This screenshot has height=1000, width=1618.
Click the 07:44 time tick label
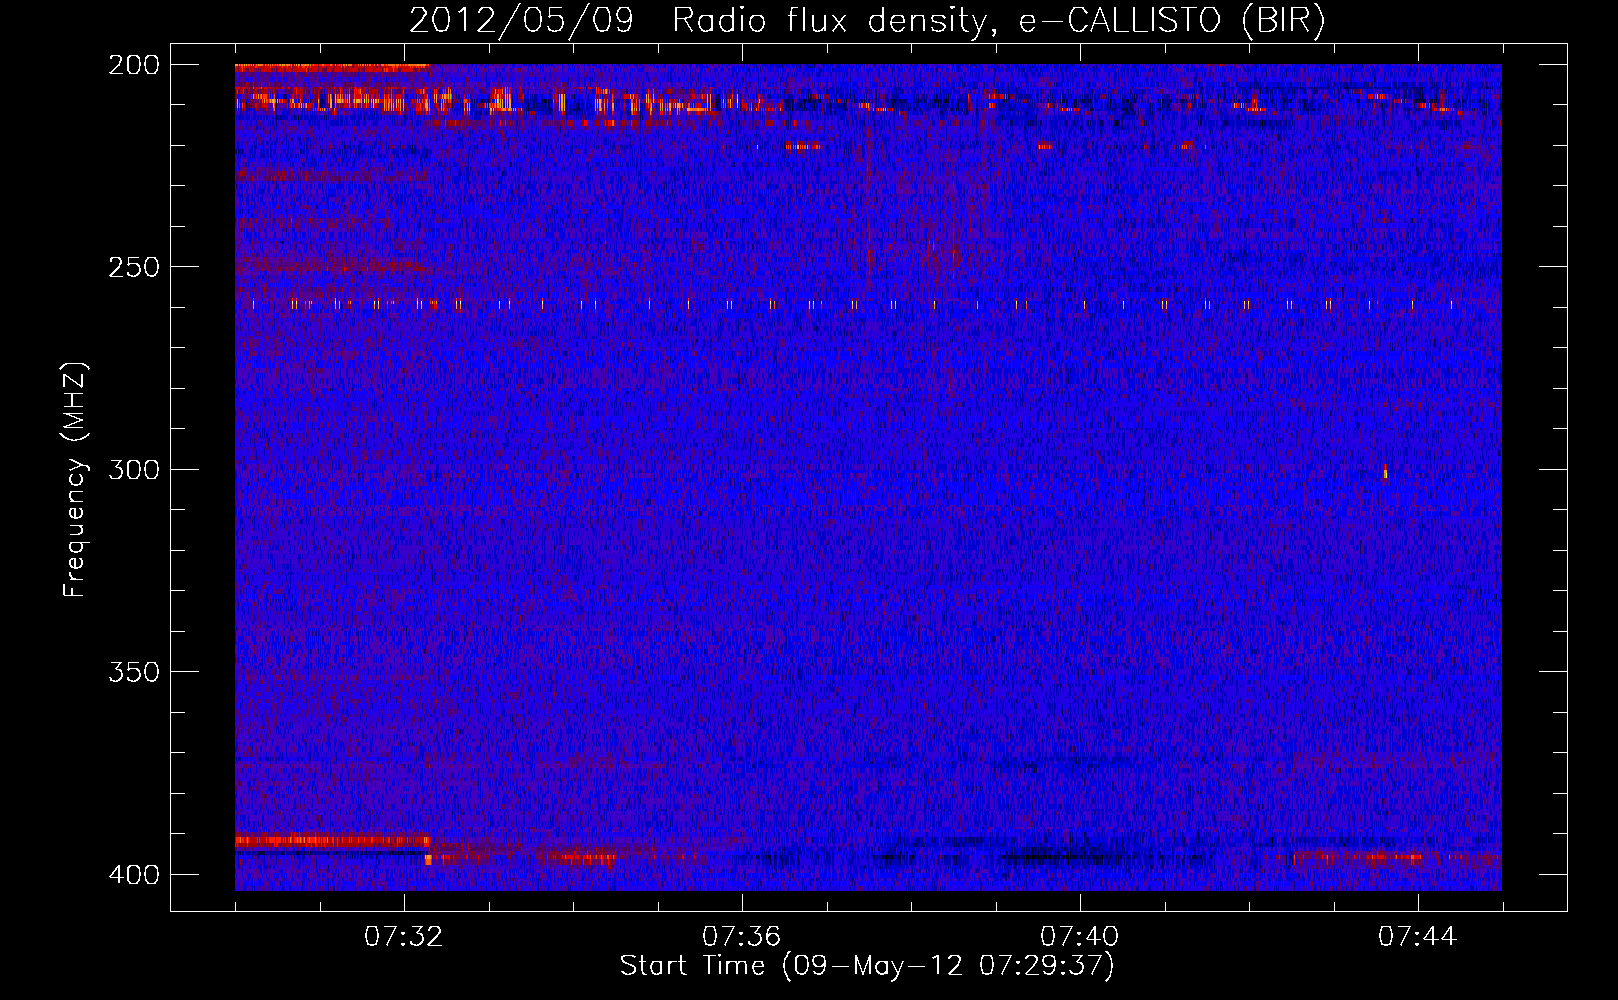(1417, 937)
